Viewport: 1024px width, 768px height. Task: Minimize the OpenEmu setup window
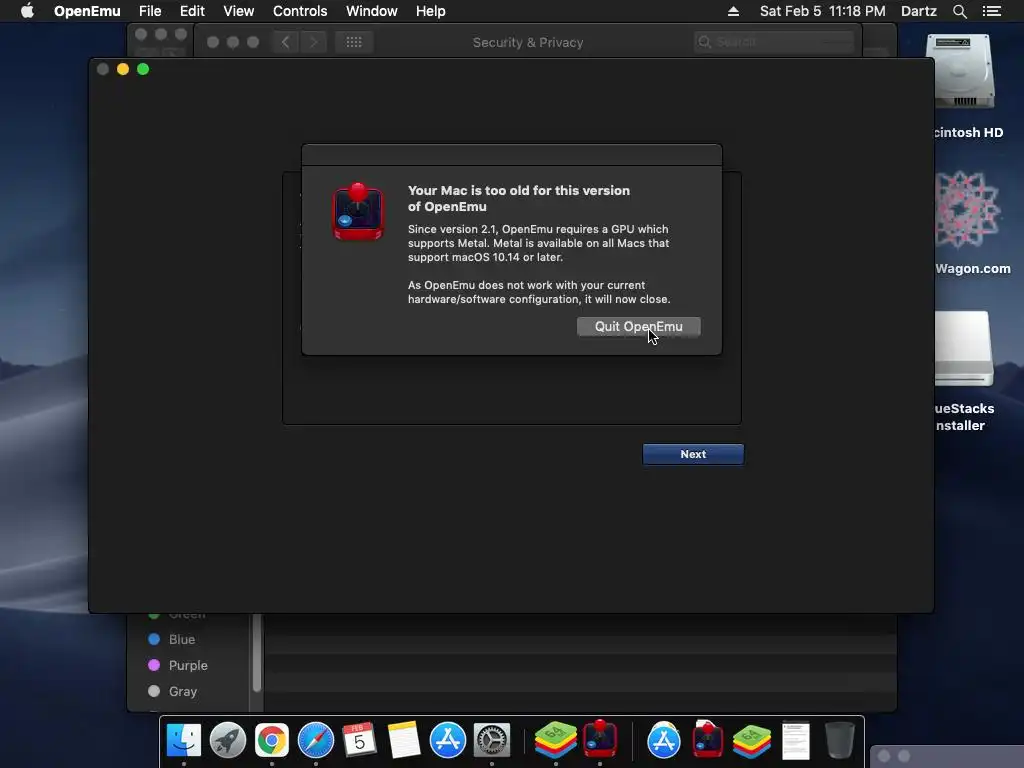[123, 69]
